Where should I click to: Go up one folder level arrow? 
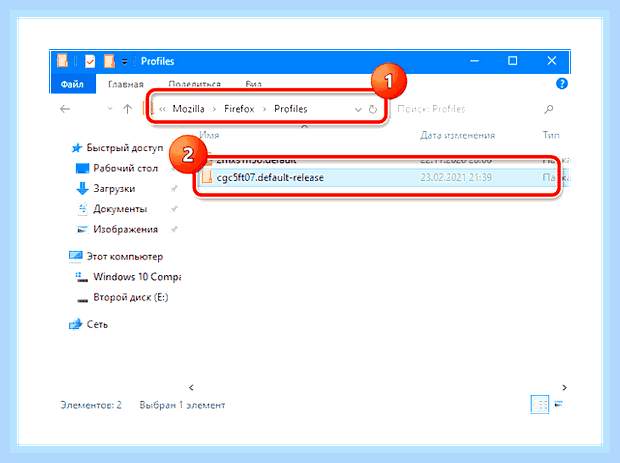127,109
